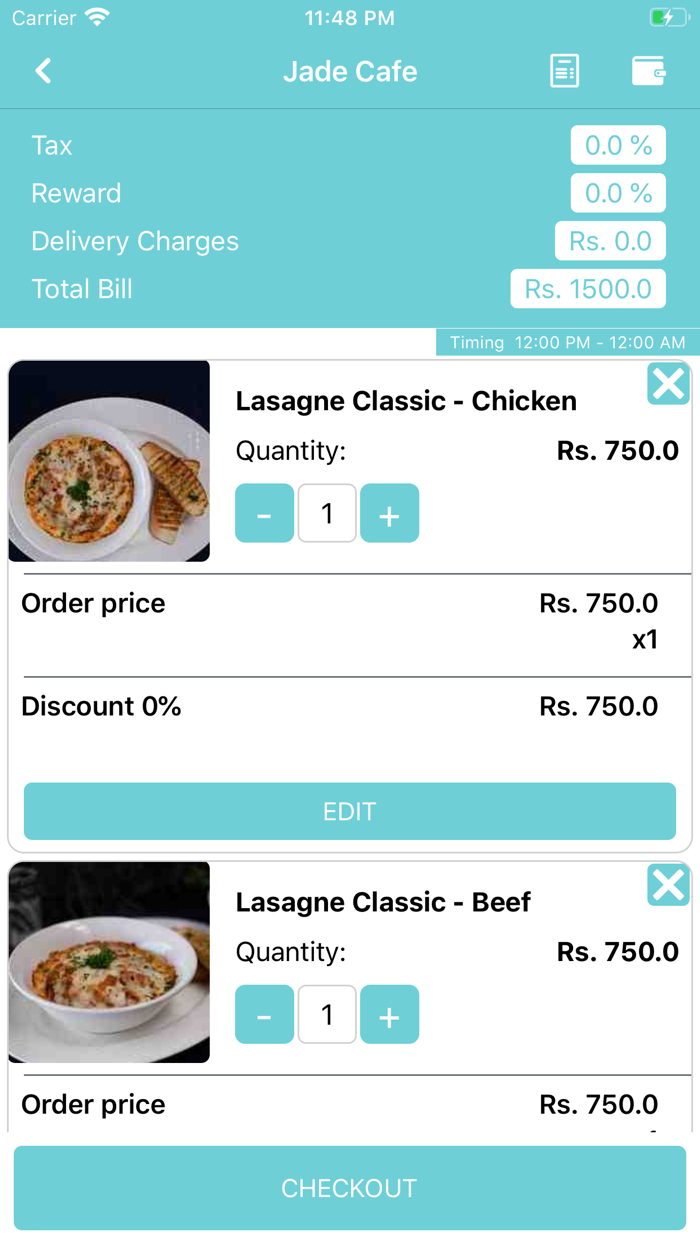Image resolution: width=700 pixels, height=1244 pixels.
Task: Tap the back arrow in the header
Action: click(43, 71)
